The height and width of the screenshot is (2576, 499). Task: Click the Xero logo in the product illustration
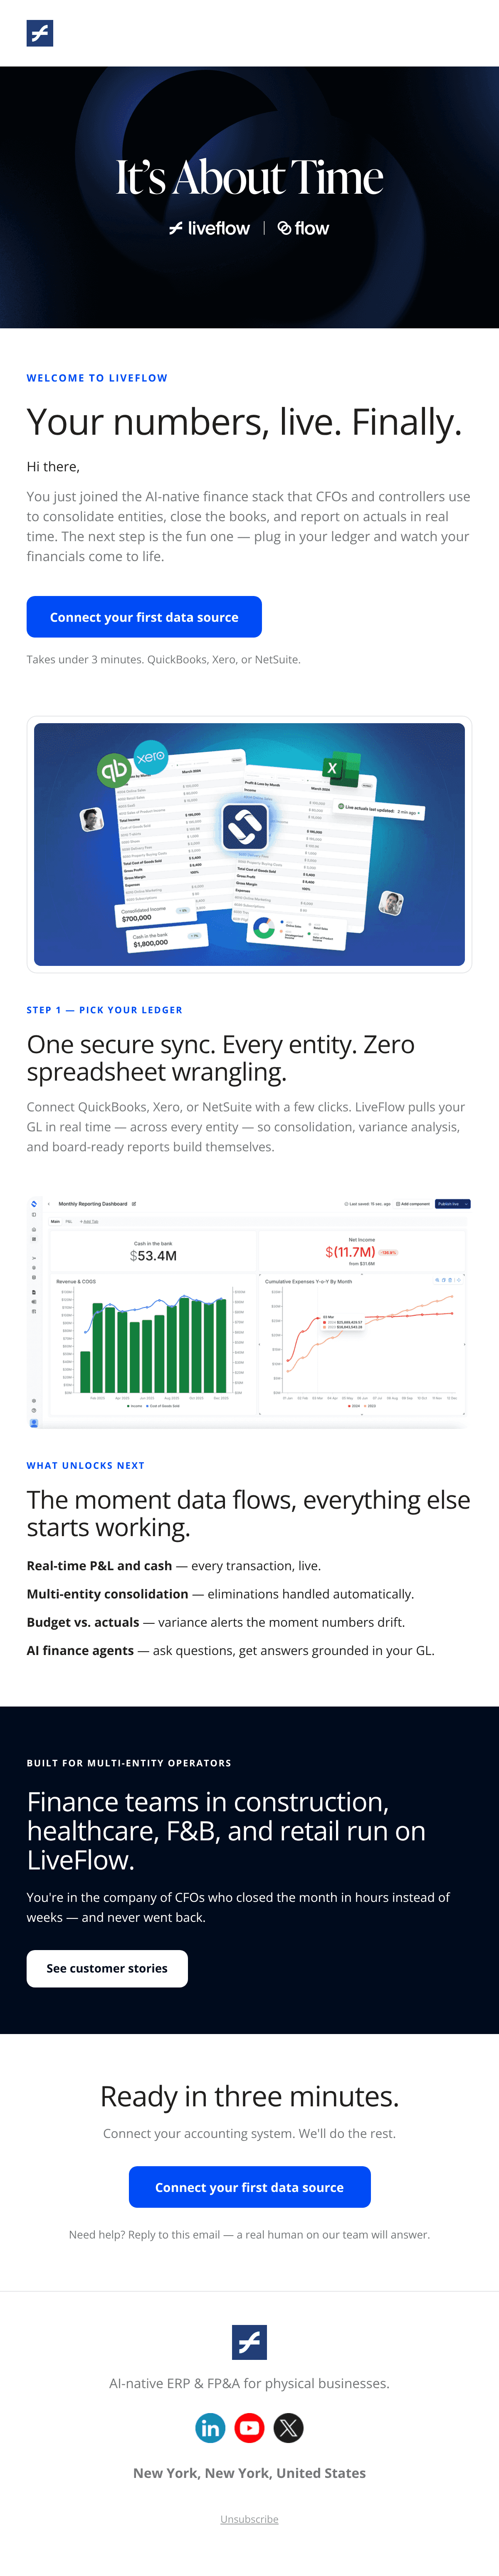(x=151, y=756)
